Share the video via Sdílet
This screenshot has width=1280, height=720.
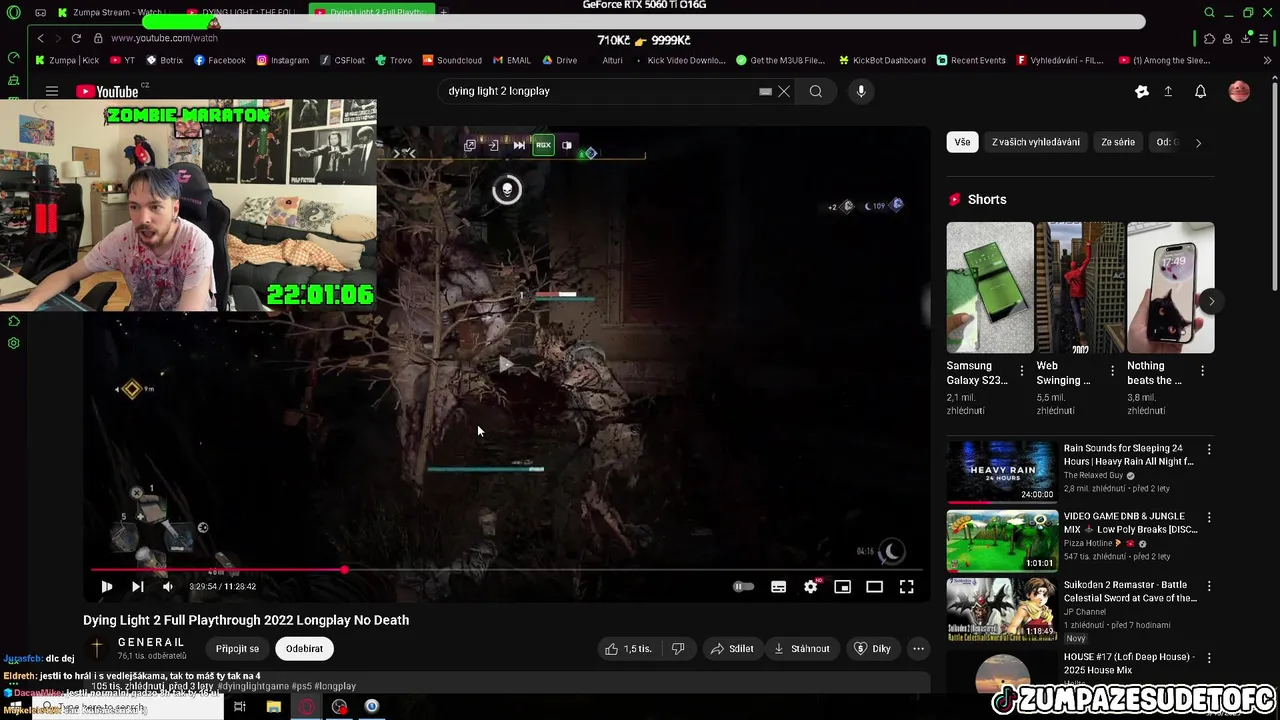point(732,649)
